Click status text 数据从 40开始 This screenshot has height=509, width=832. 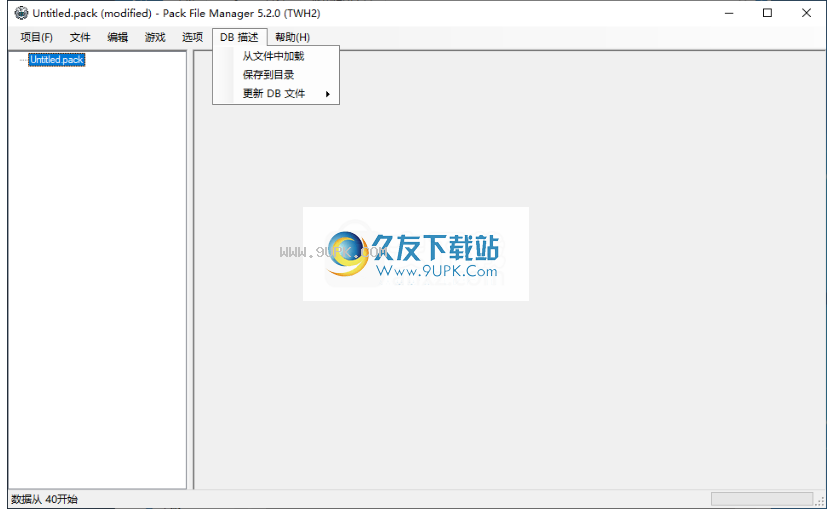click(45, 499)
